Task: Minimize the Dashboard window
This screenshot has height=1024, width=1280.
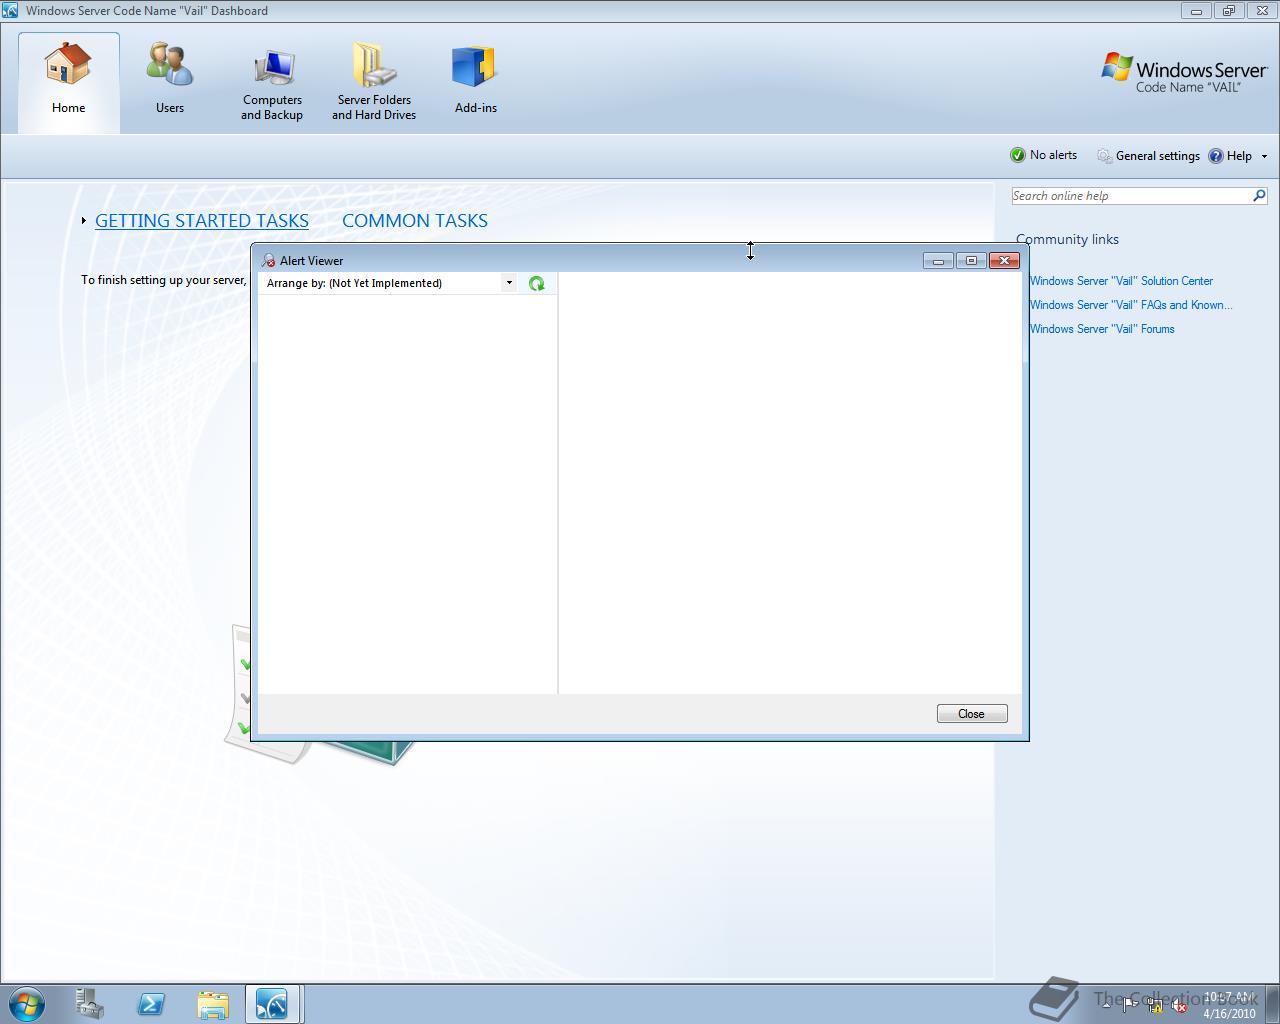Action: [1195, 11]
